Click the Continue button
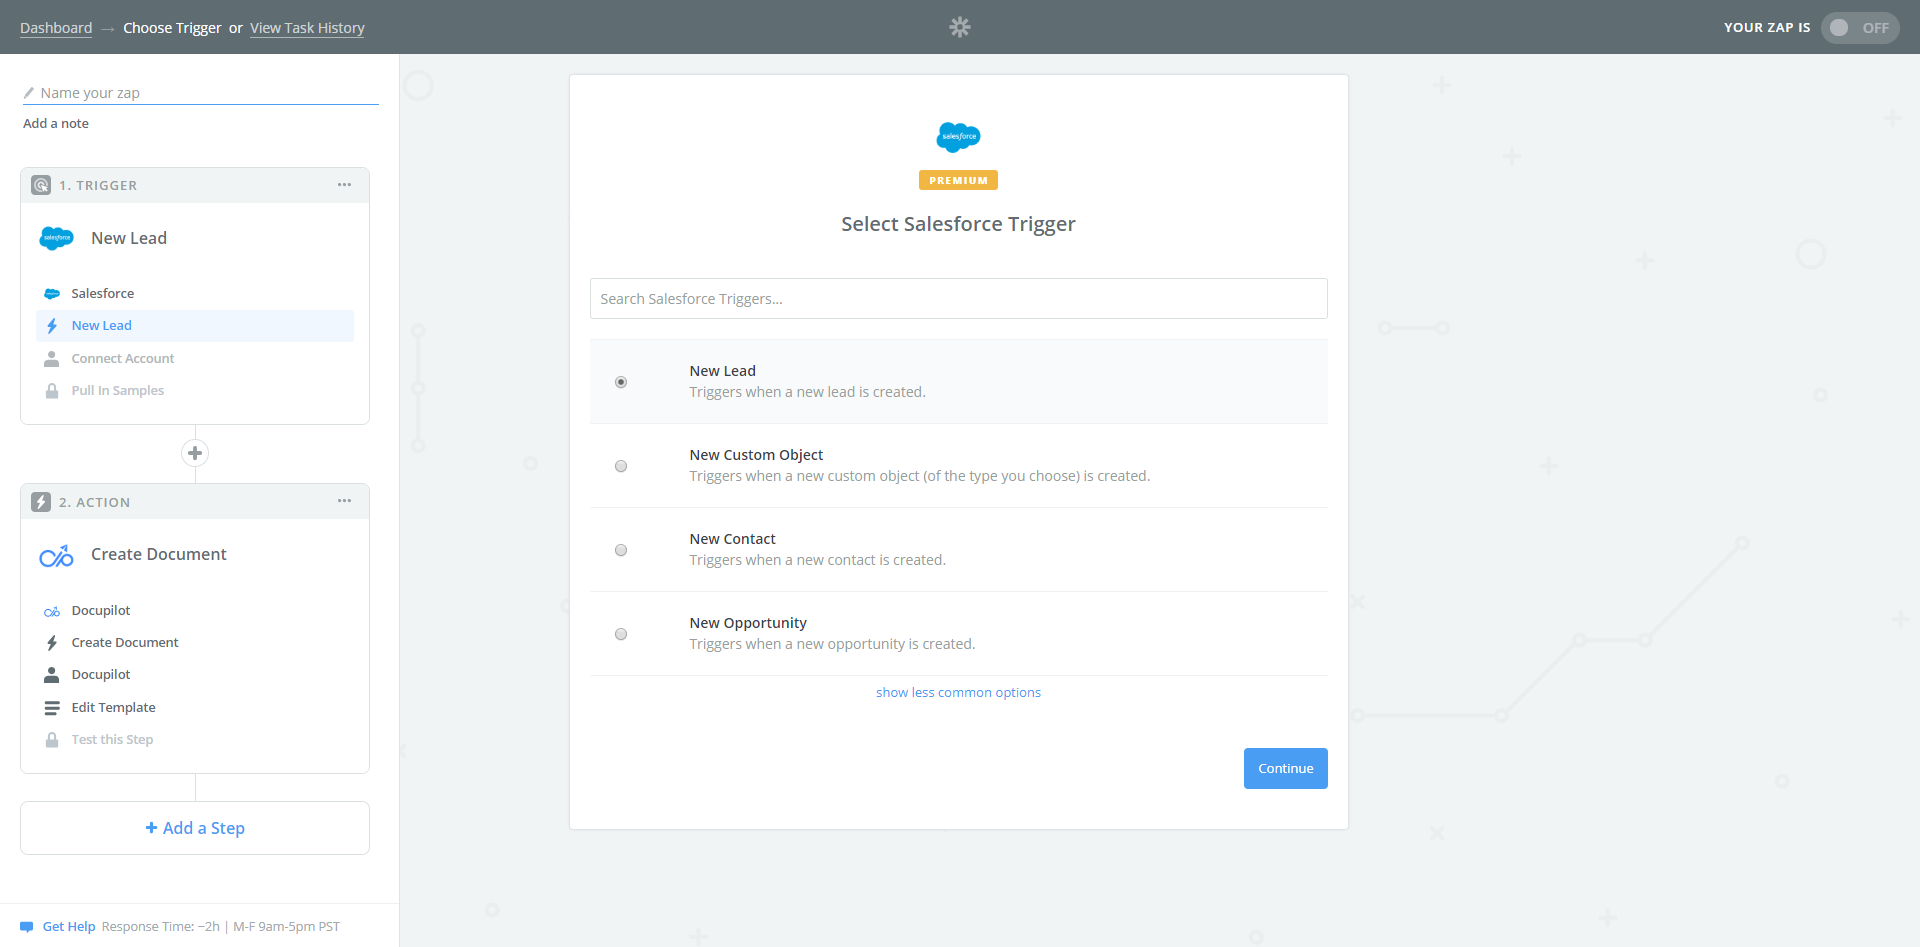 [1285, 768]
